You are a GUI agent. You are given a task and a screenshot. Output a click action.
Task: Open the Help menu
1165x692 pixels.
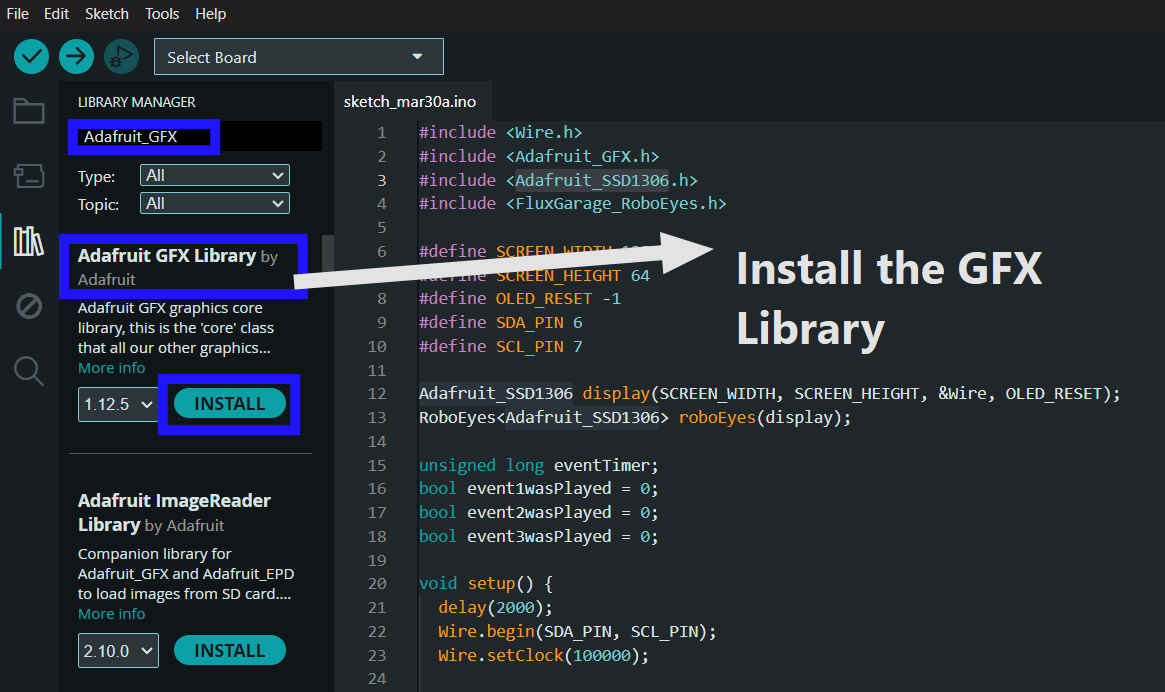[210, 13]
